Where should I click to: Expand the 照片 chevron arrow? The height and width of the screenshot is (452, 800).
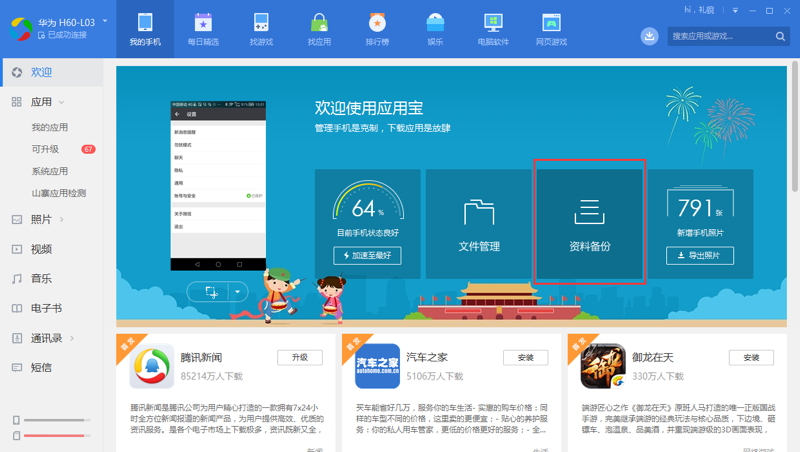tap(62, 219)
